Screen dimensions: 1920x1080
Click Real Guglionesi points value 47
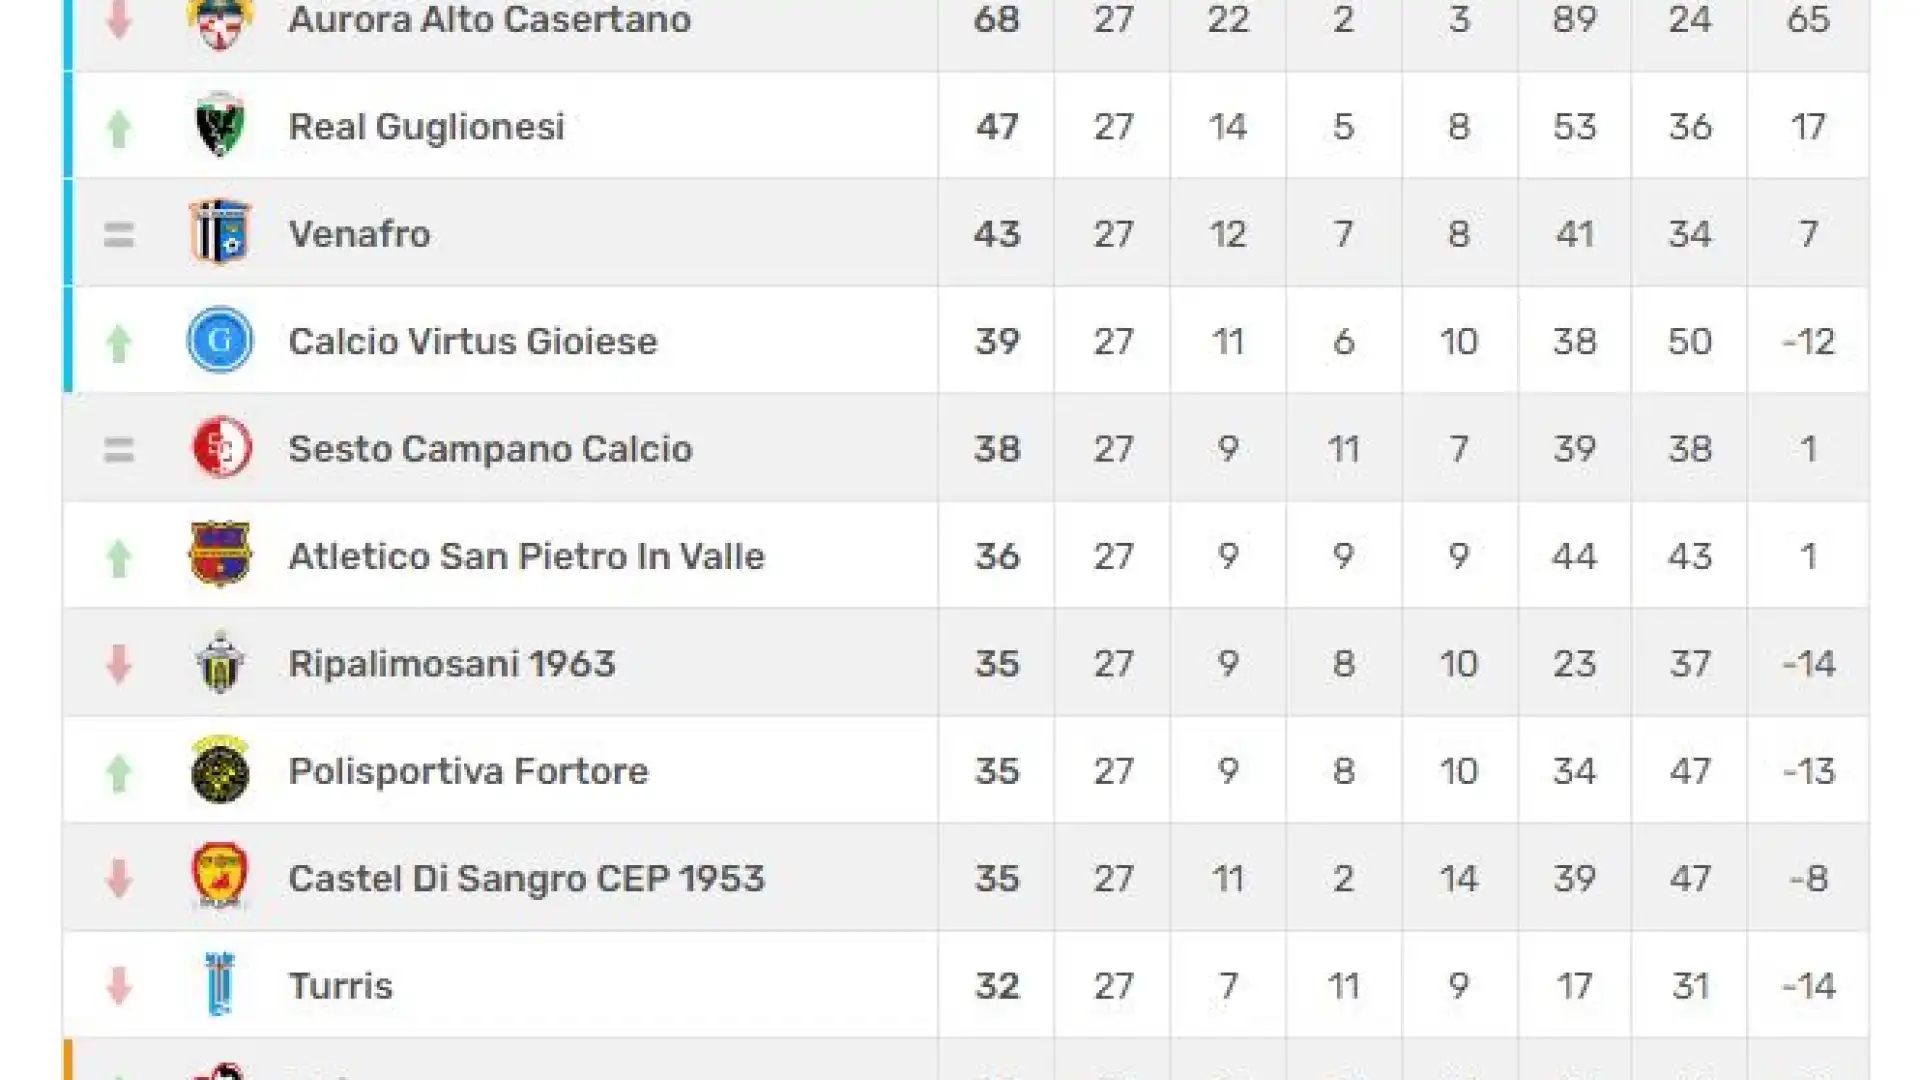click(x=997, y=127)
